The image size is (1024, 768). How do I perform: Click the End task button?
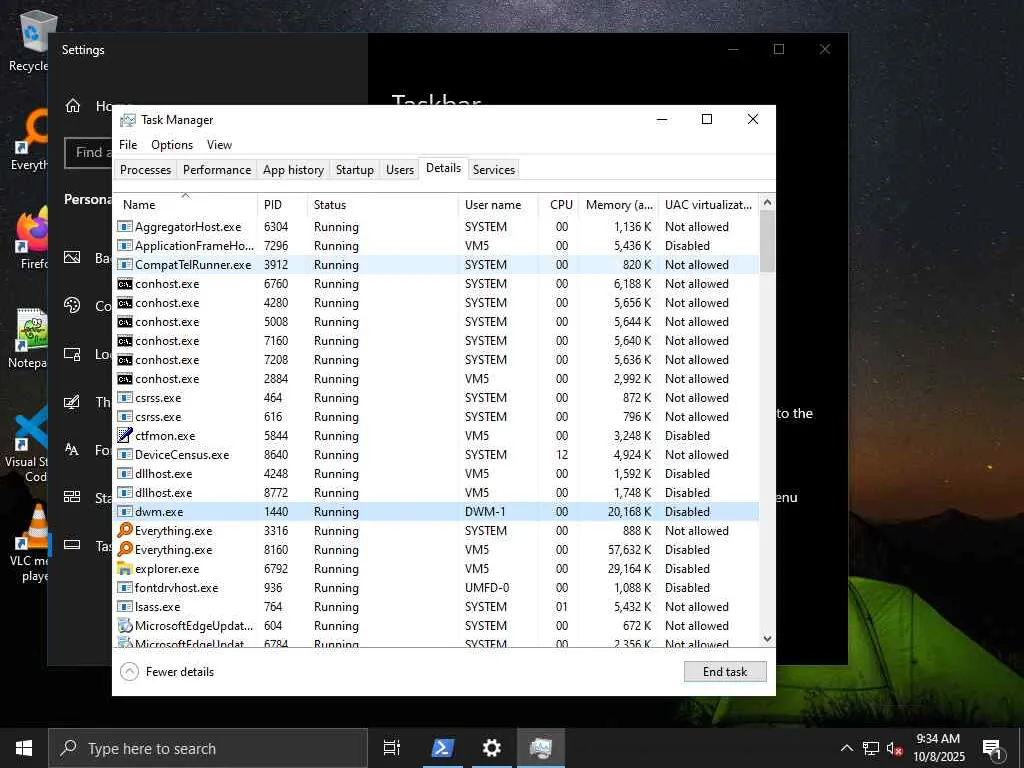coord(725,672)
